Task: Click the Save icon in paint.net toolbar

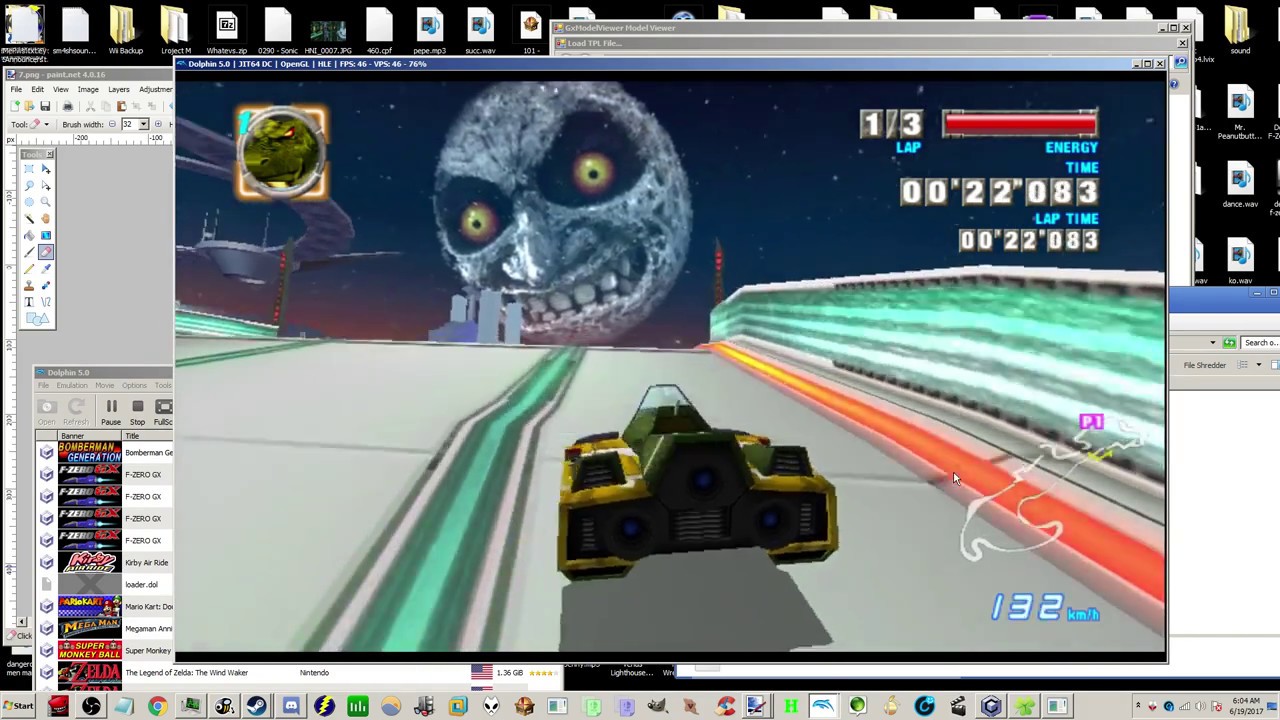Action: pyautogui.click(x=45, y=106)
